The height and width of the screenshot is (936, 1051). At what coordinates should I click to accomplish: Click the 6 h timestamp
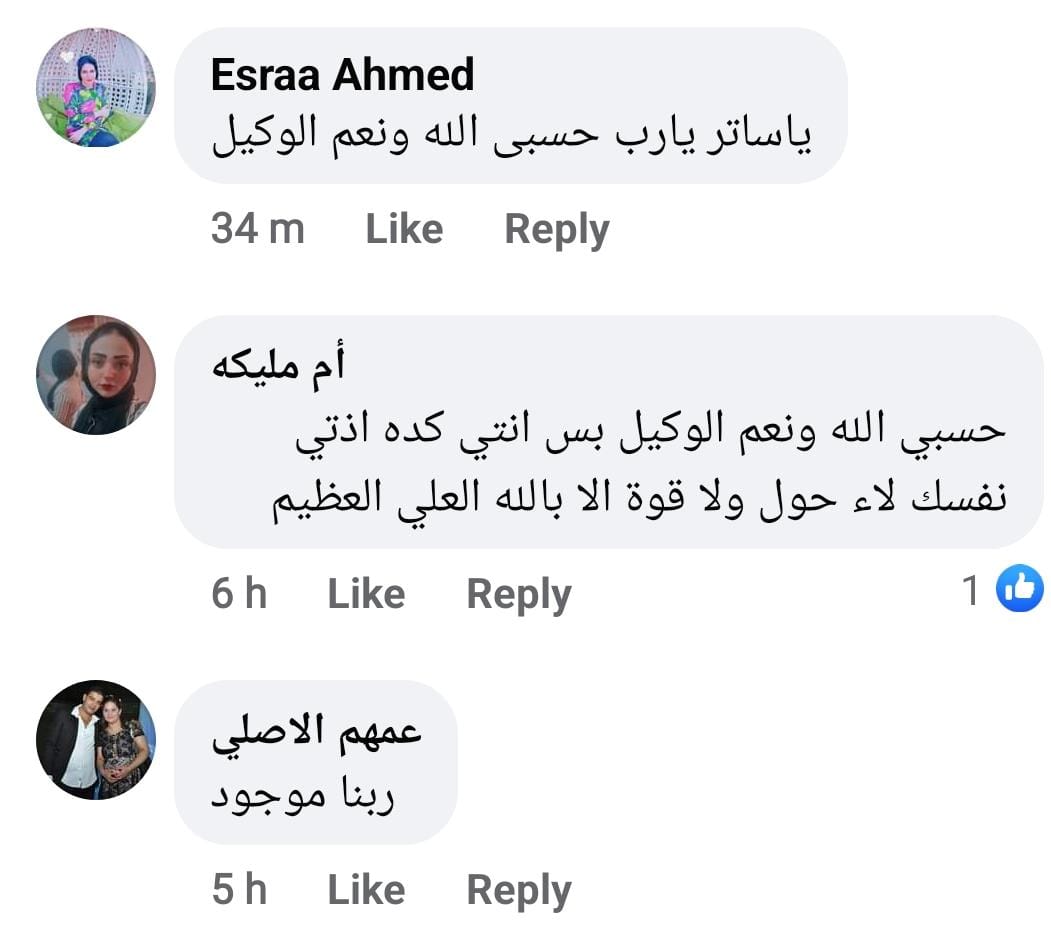[239, 594]
